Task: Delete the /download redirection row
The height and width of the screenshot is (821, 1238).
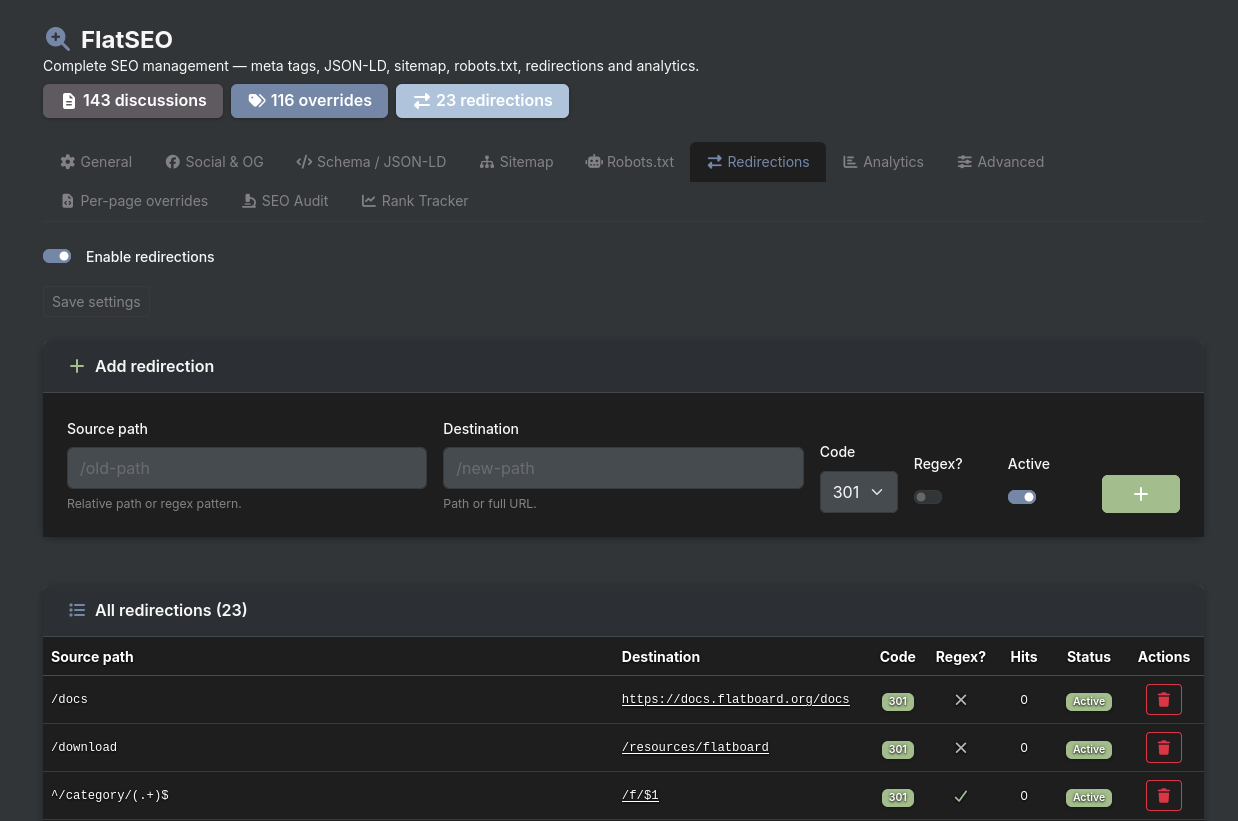Action: pos(1163,748)
